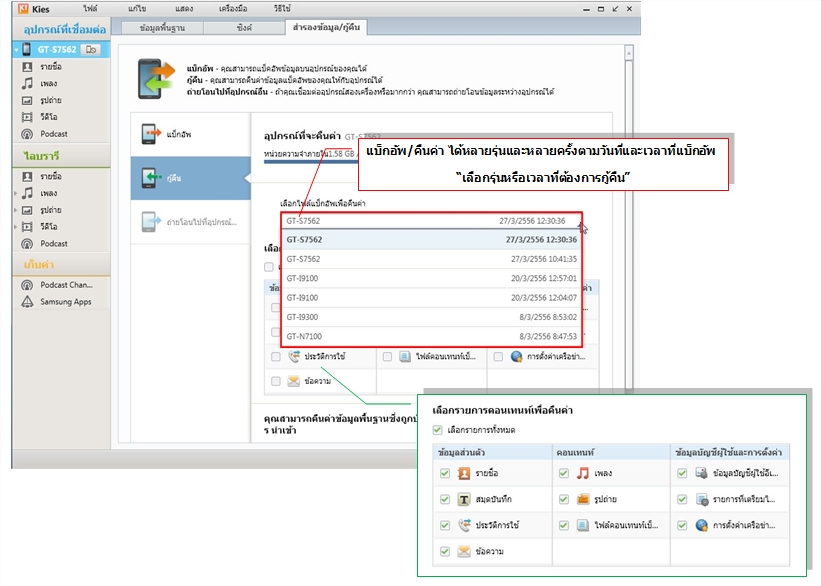
Task: Toggle 'เลือกรายการทั้งหมด' select all checkbox in popup
Action: [x=438, y=430]
